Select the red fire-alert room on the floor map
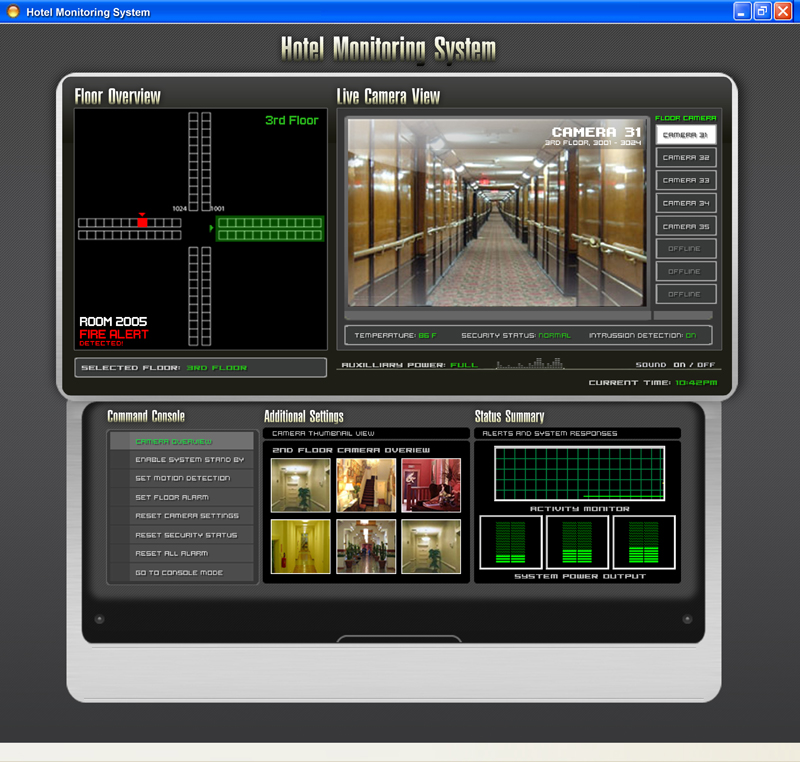Screen dimensions: 800x762 point(142,223)
